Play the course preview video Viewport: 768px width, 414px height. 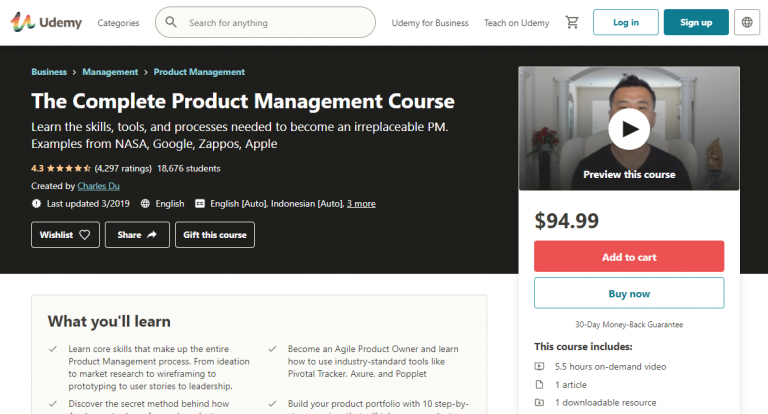click(x=629, y=128)
